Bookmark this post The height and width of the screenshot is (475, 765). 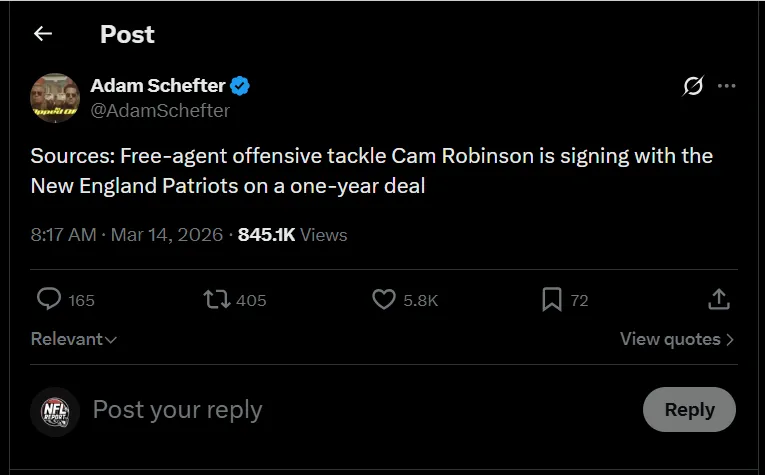551,299
